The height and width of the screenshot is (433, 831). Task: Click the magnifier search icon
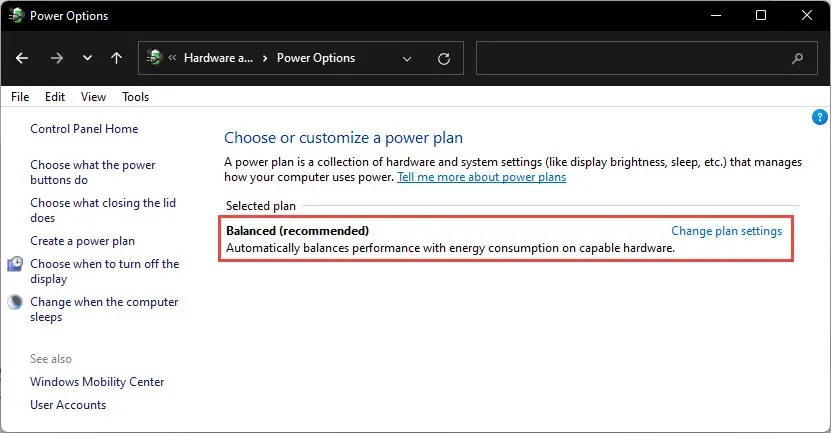(797, 58)
